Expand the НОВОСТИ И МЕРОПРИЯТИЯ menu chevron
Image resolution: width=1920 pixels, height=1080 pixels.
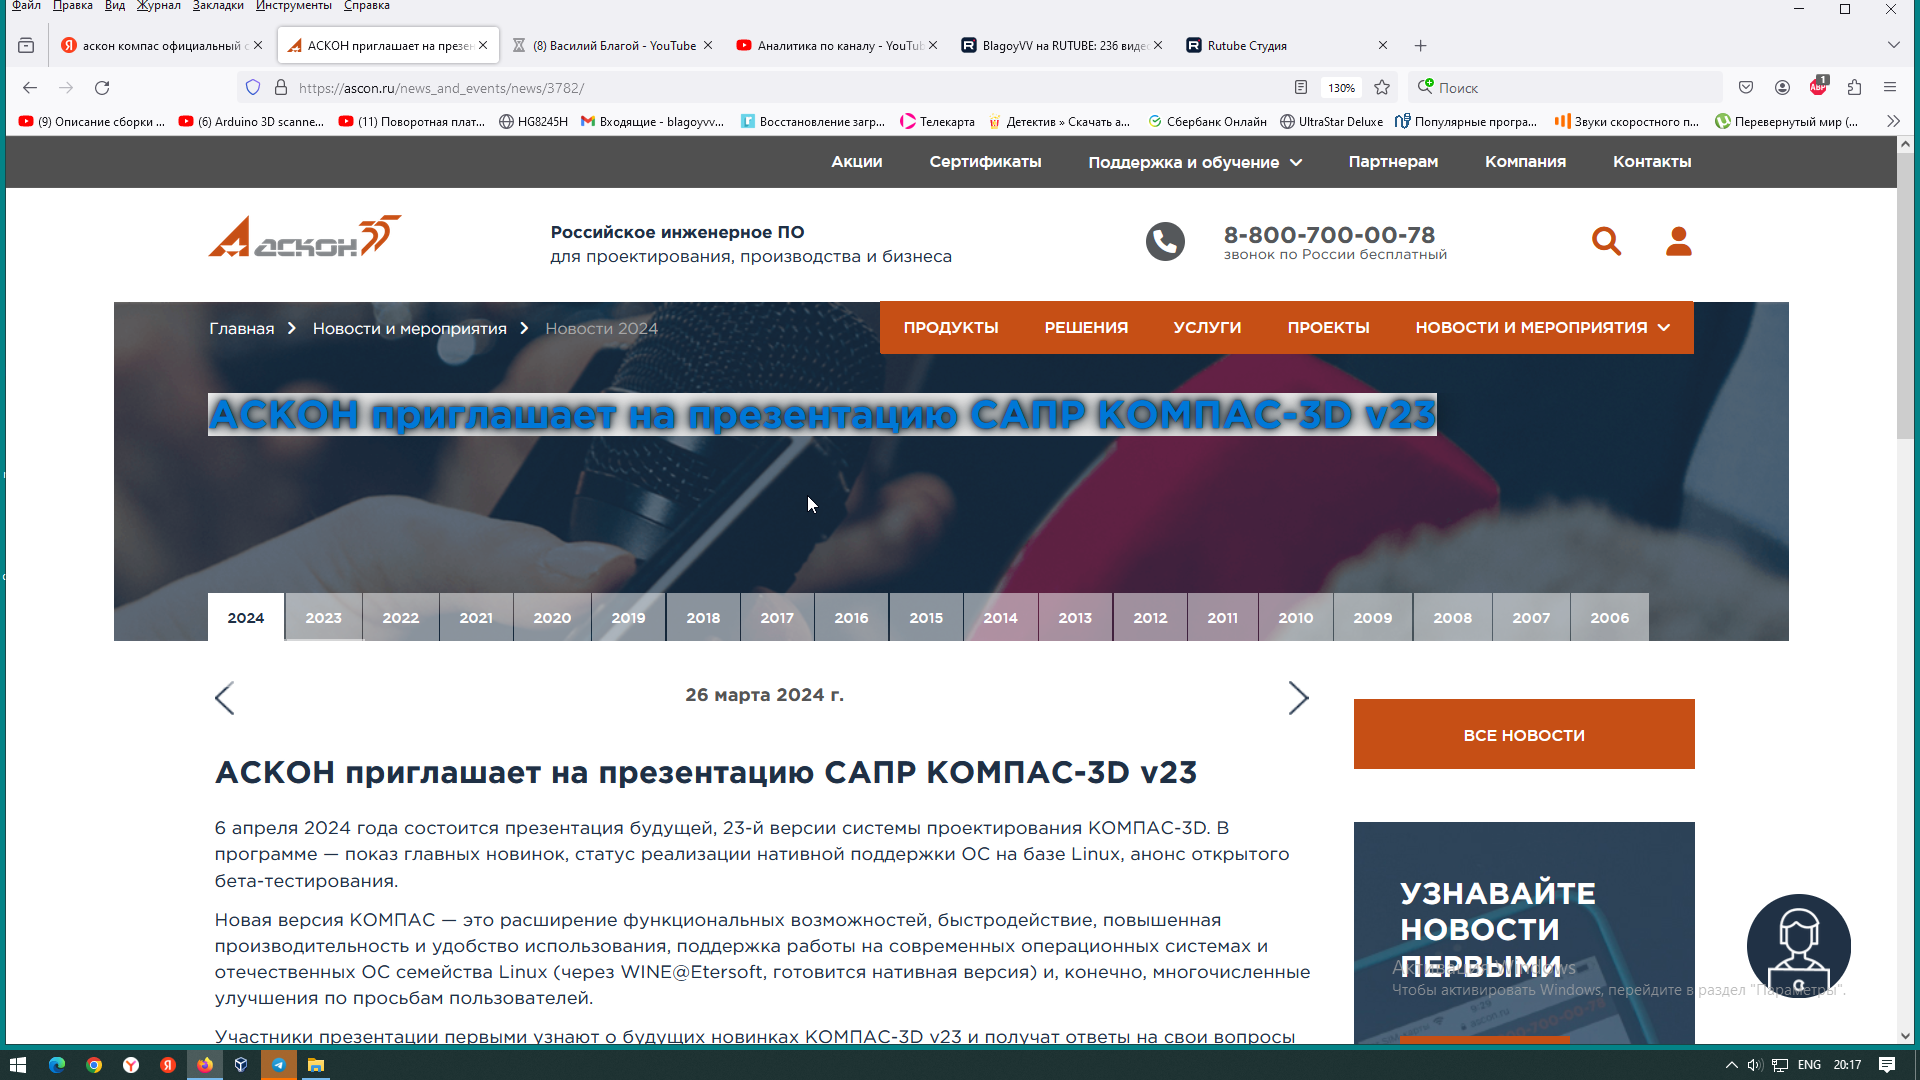[1664, 327]
